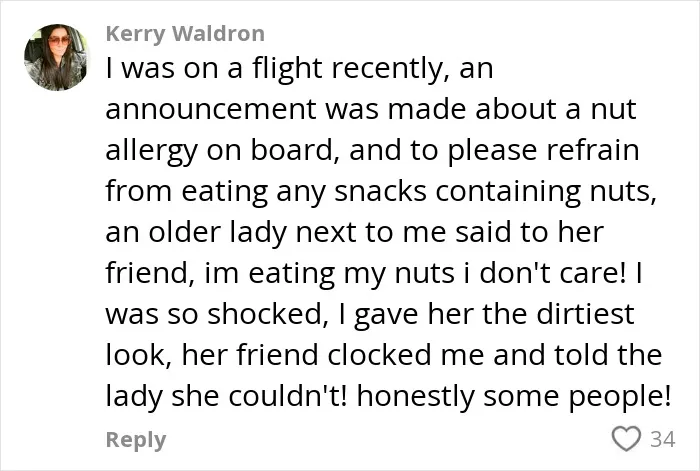Open Kerry Waldron's profile picture
This screenshot has height=471, width=700.
[x=57, y=57]
